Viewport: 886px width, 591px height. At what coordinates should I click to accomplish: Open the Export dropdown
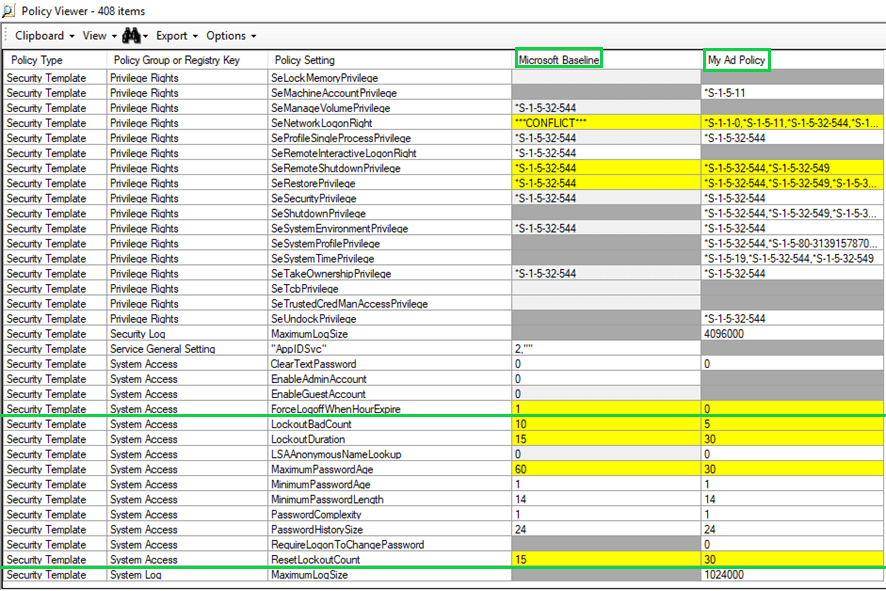176,36
